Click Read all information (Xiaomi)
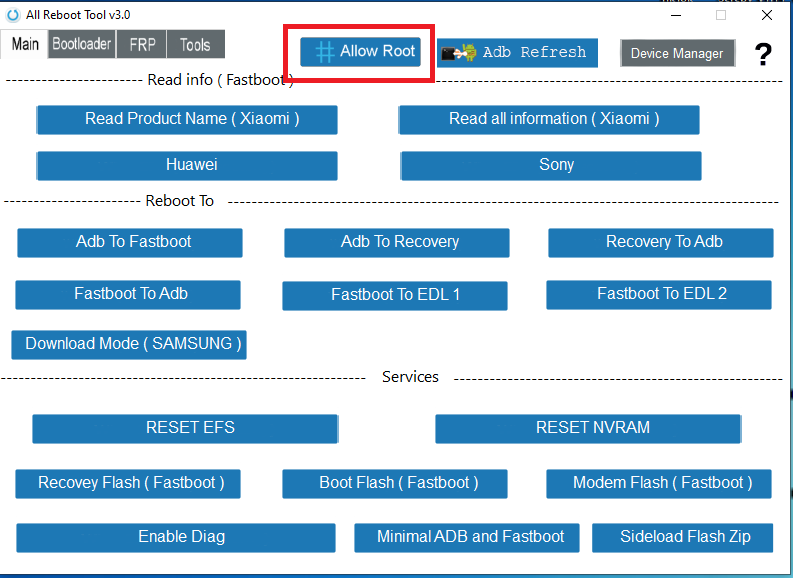The image size is (793, 578). coord(549,119)
